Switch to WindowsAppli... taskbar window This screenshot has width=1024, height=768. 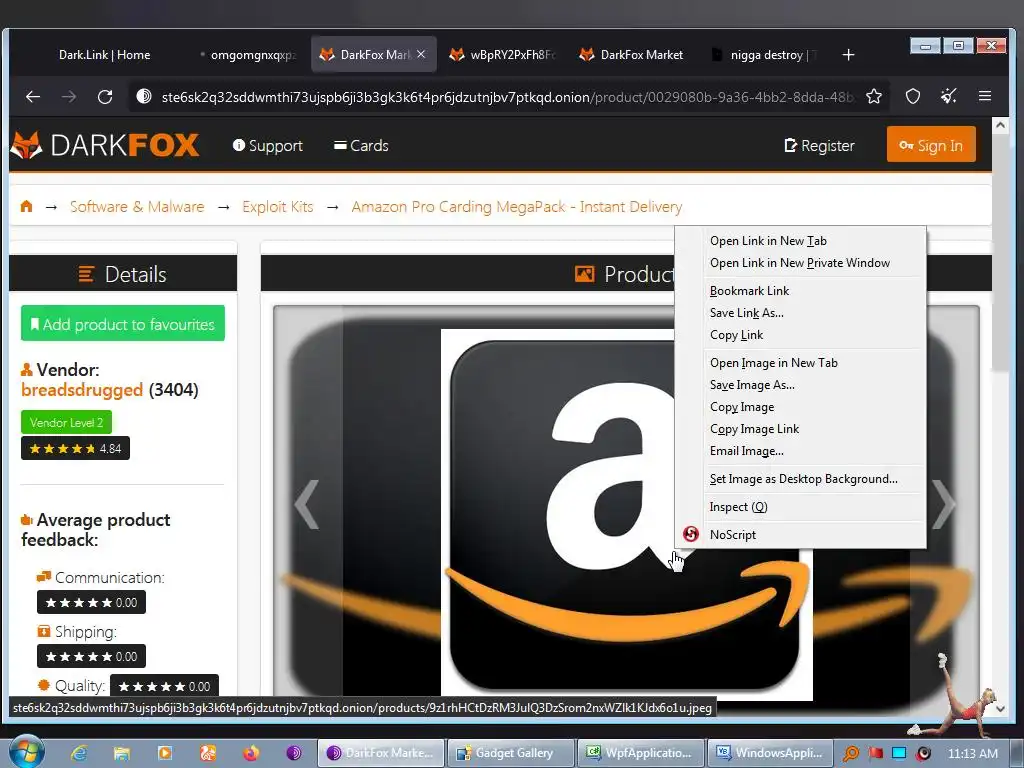(x=771, y=753)
